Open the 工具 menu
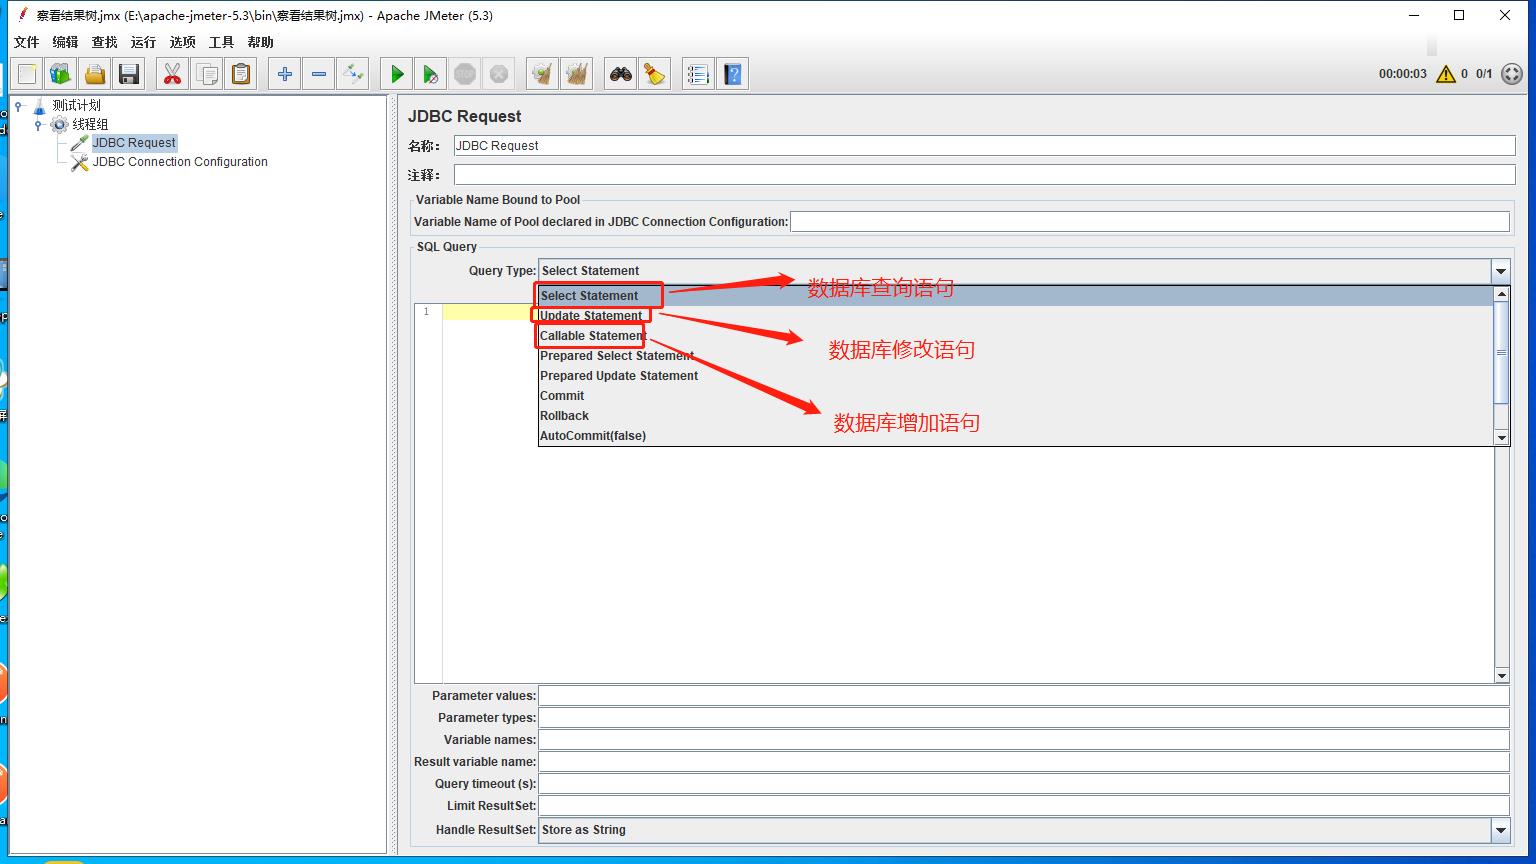This screenshot has width=1536, height=864. pos(221,42)
